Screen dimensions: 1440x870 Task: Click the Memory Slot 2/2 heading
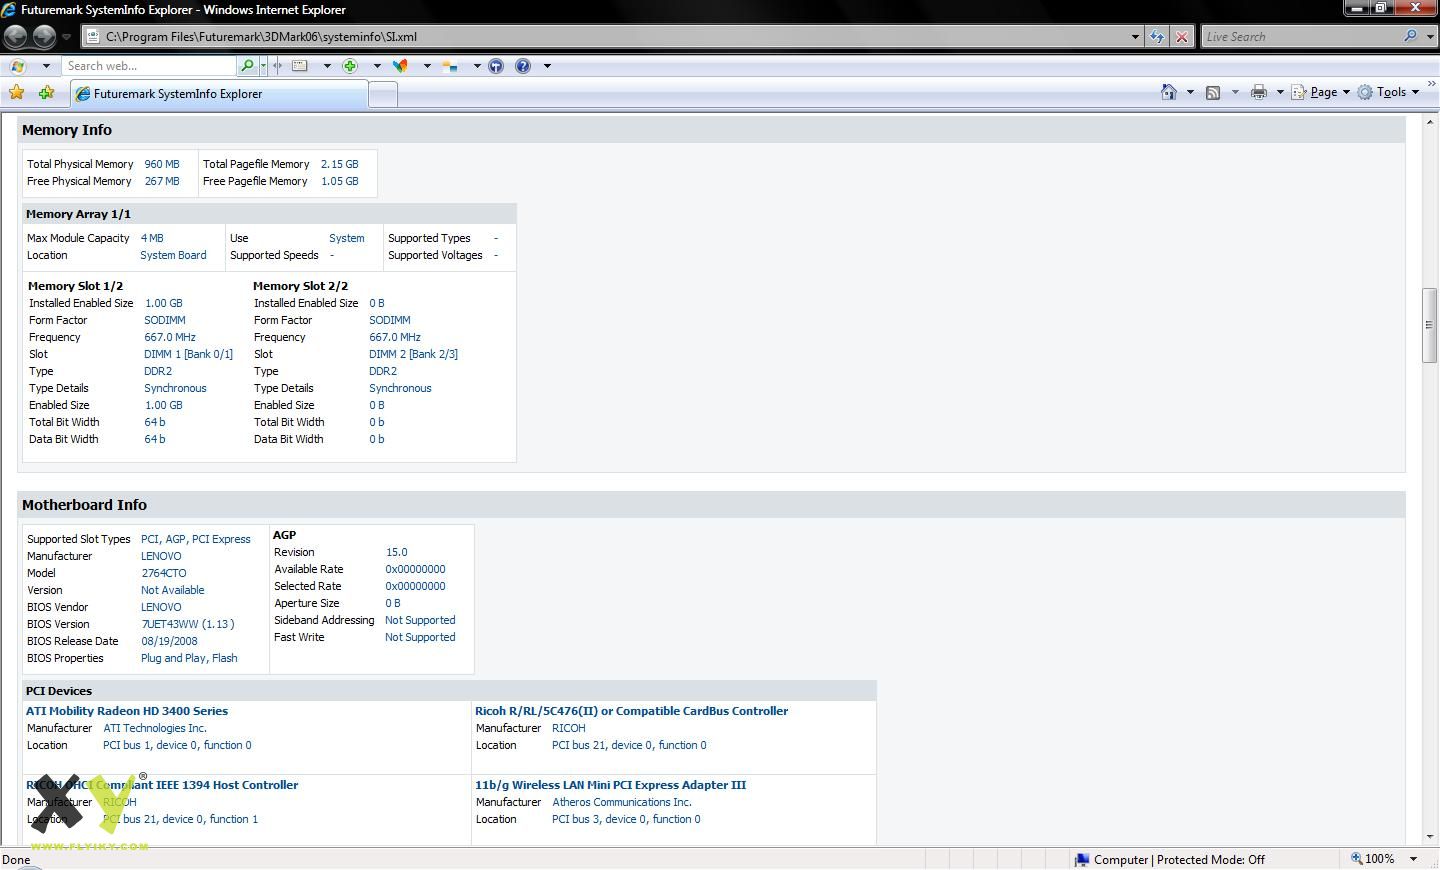click(300, 286)
